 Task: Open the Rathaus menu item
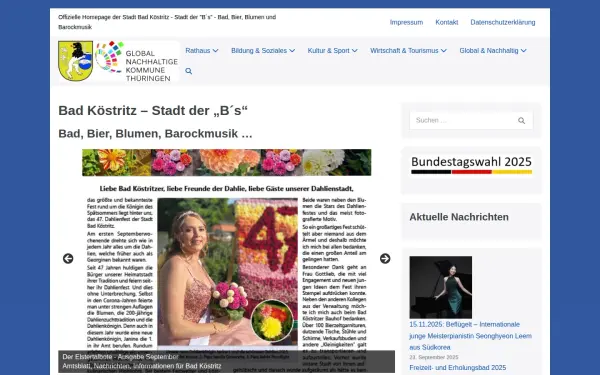(198, 51)
